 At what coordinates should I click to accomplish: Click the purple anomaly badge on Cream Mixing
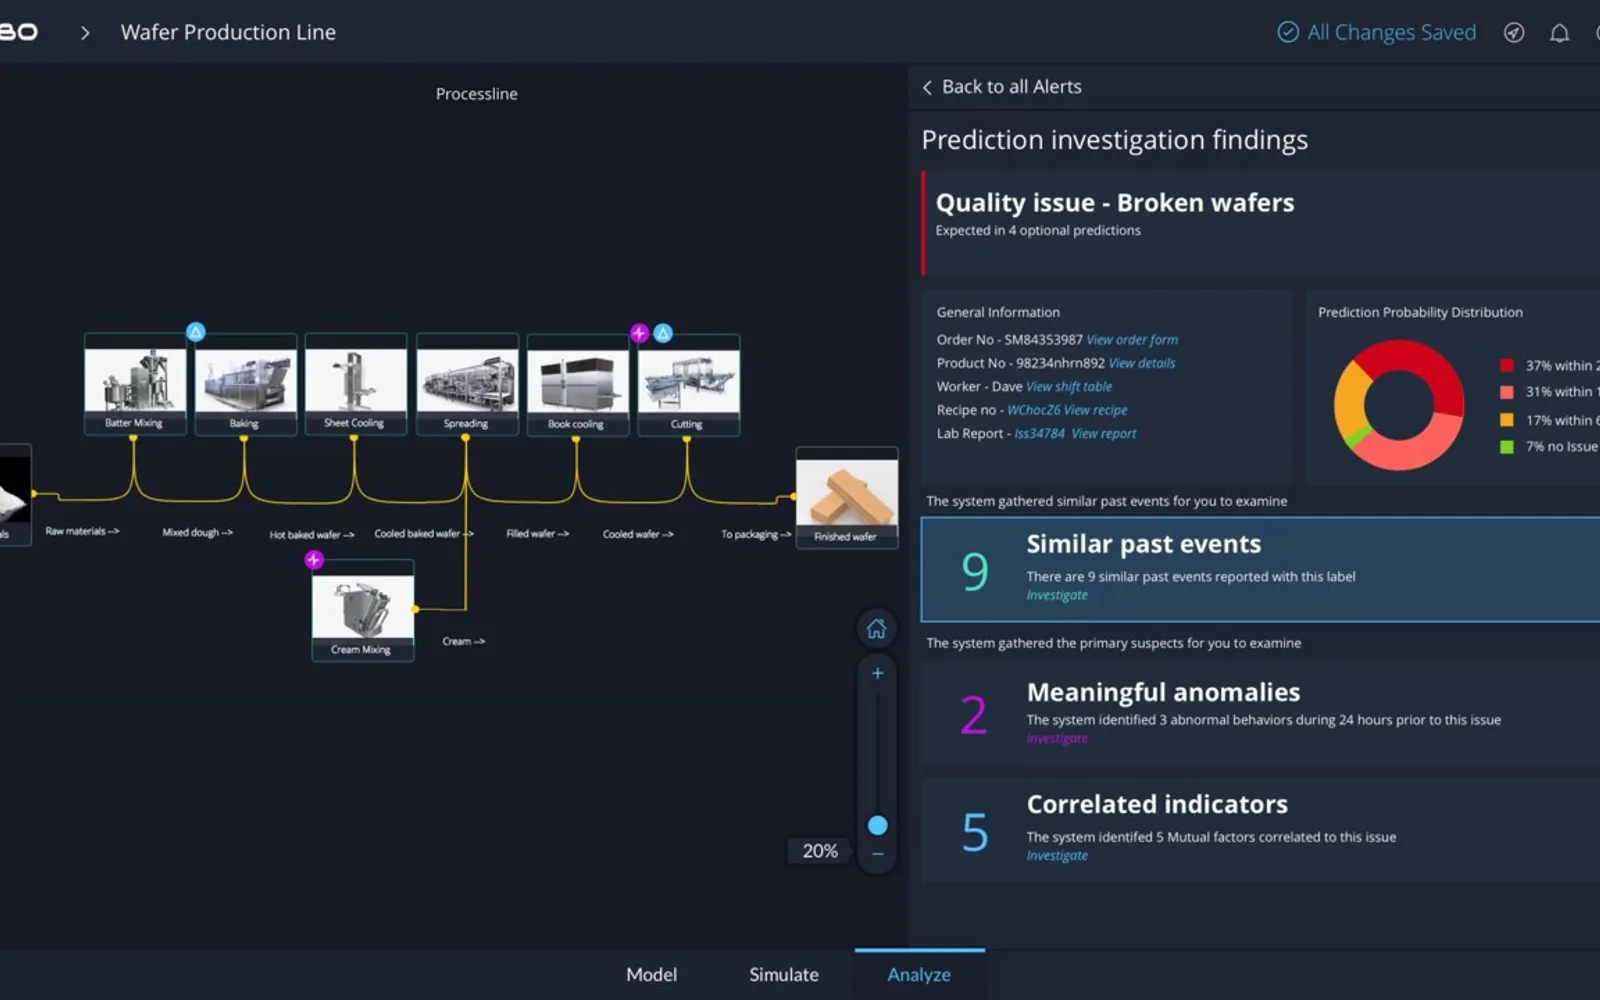(x=314, y=560)
